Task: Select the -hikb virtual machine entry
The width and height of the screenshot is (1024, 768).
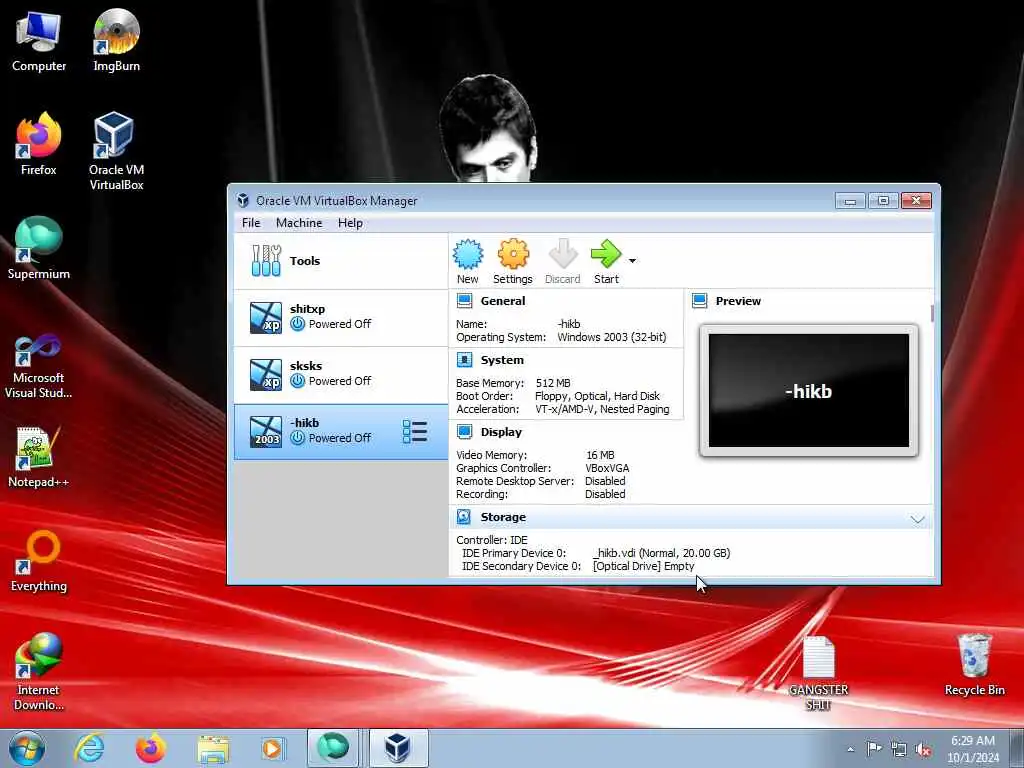Action: 341,432
